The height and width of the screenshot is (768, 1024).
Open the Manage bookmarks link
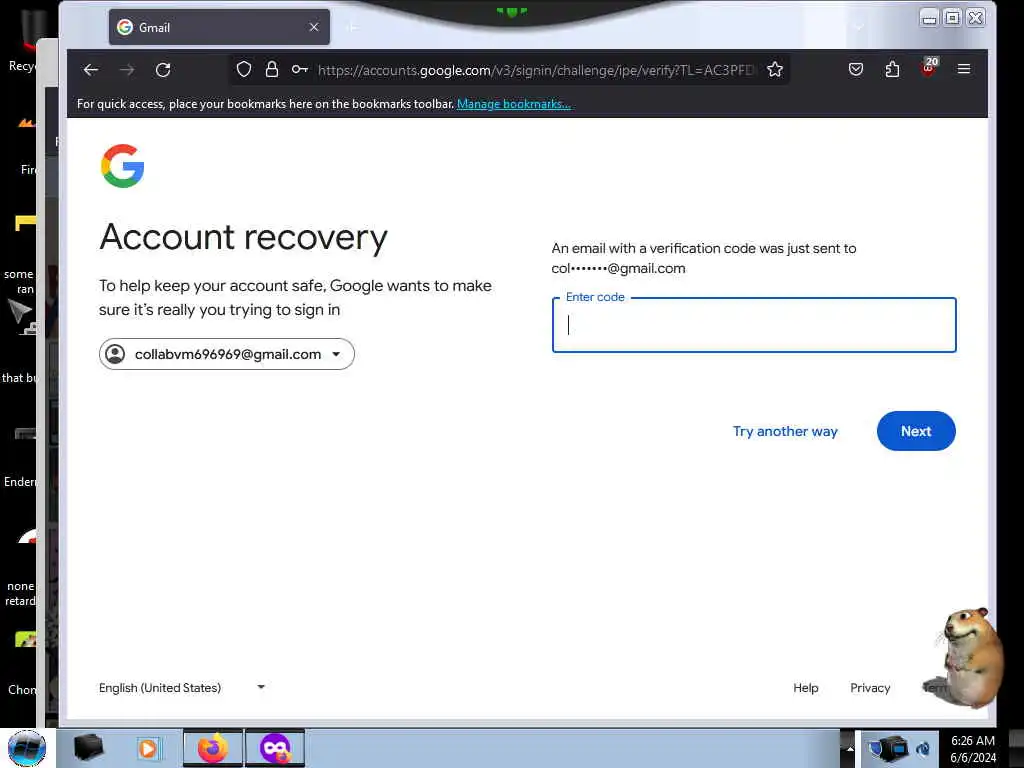[x=513, y=104]
